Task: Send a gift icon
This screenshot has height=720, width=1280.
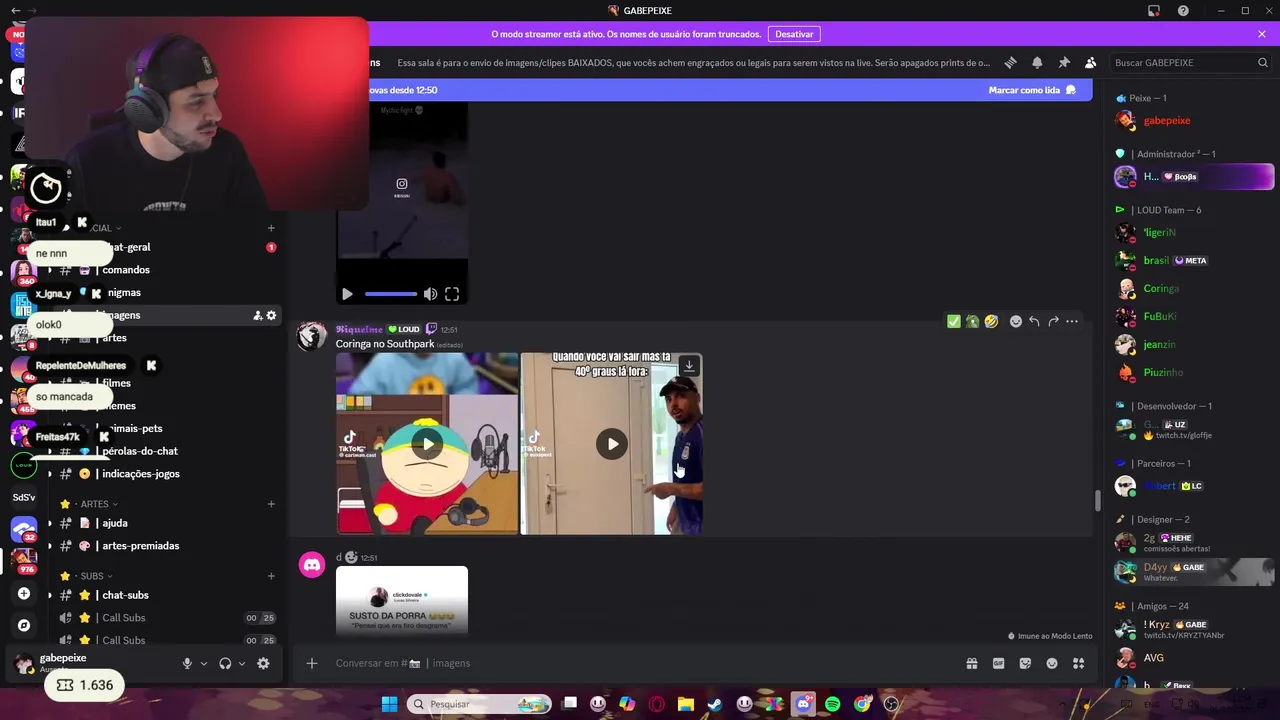Action: coord(971,663)
